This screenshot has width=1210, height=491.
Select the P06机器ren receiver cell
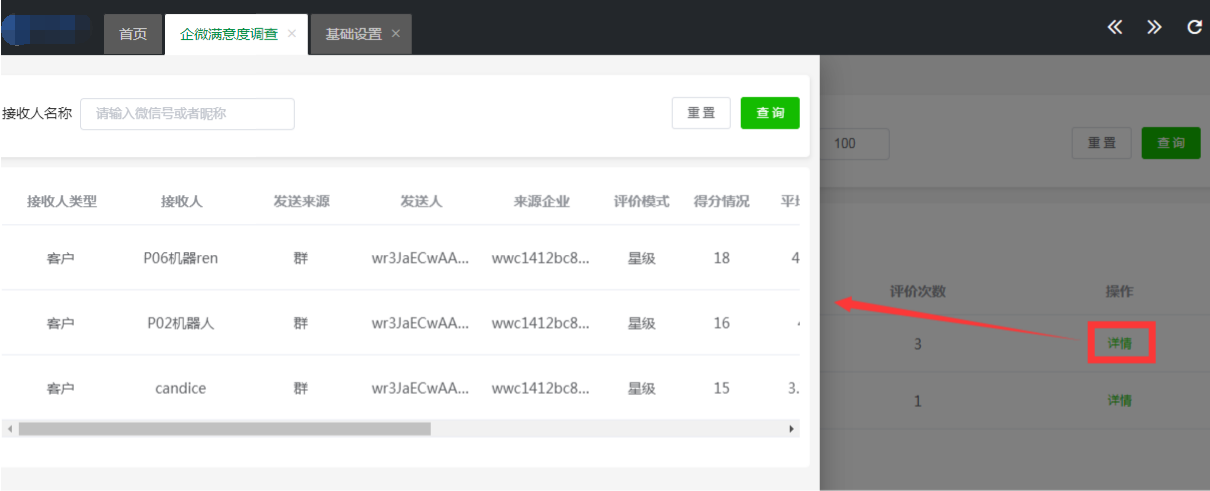(181, 258)
